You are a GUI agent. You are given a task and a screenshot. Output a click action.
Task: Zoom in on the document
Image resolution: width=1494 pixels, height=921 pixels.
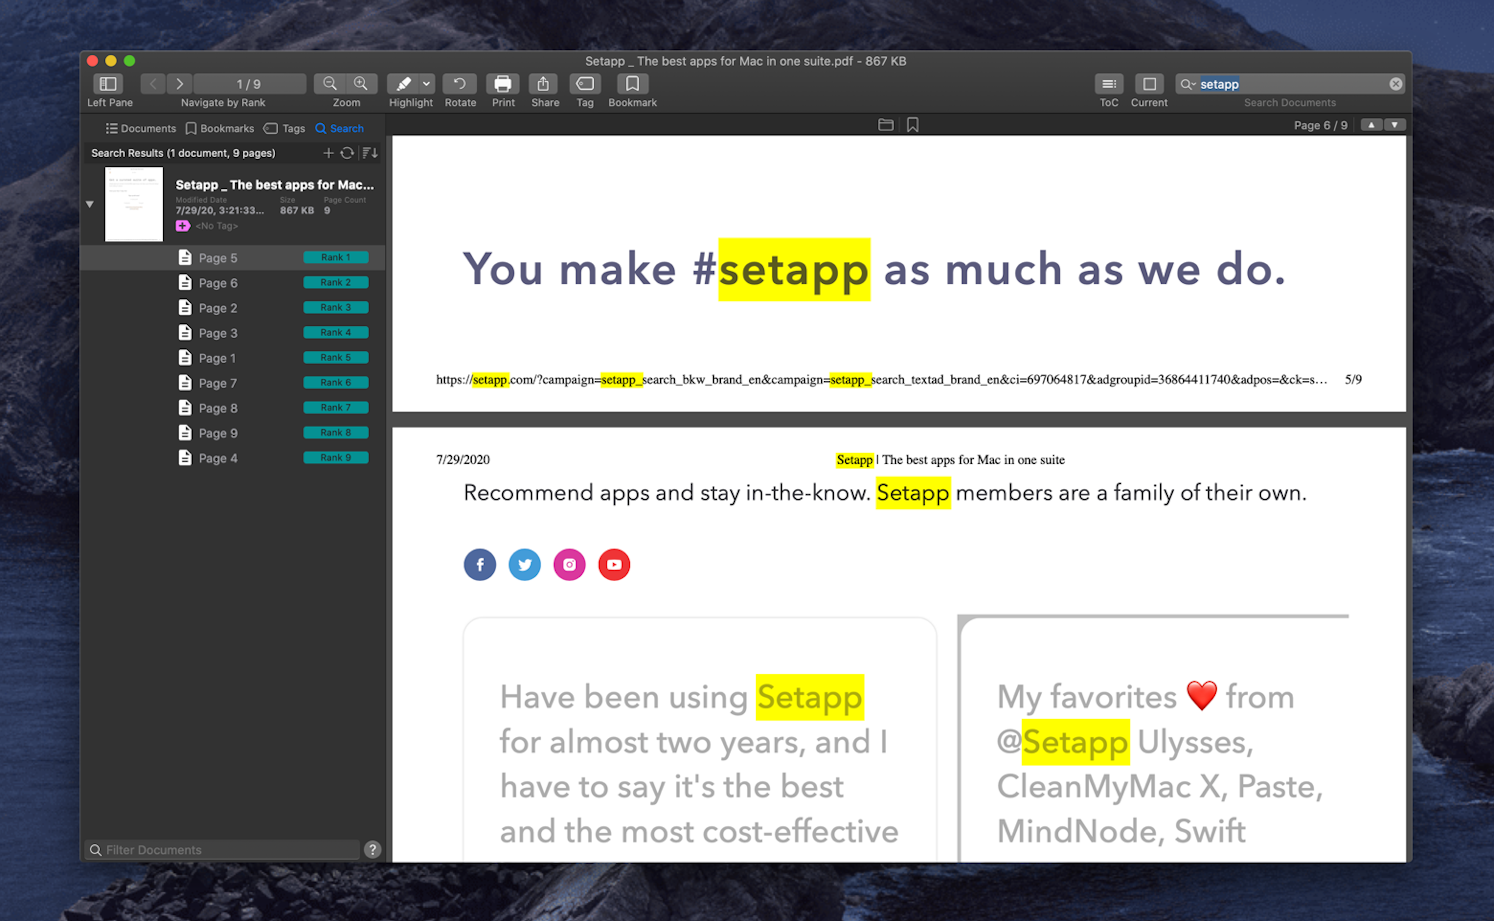click(361, 84)
